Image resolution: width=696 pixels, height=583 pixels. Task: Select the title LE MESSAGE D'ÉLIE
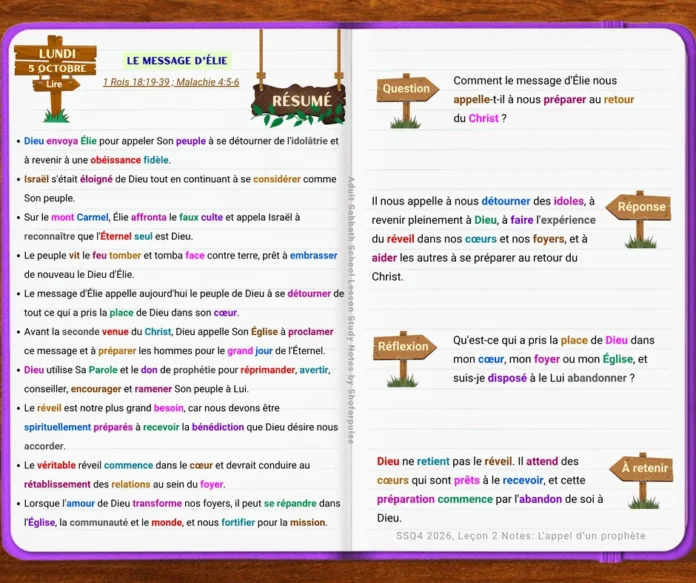(x=177, y=60)
